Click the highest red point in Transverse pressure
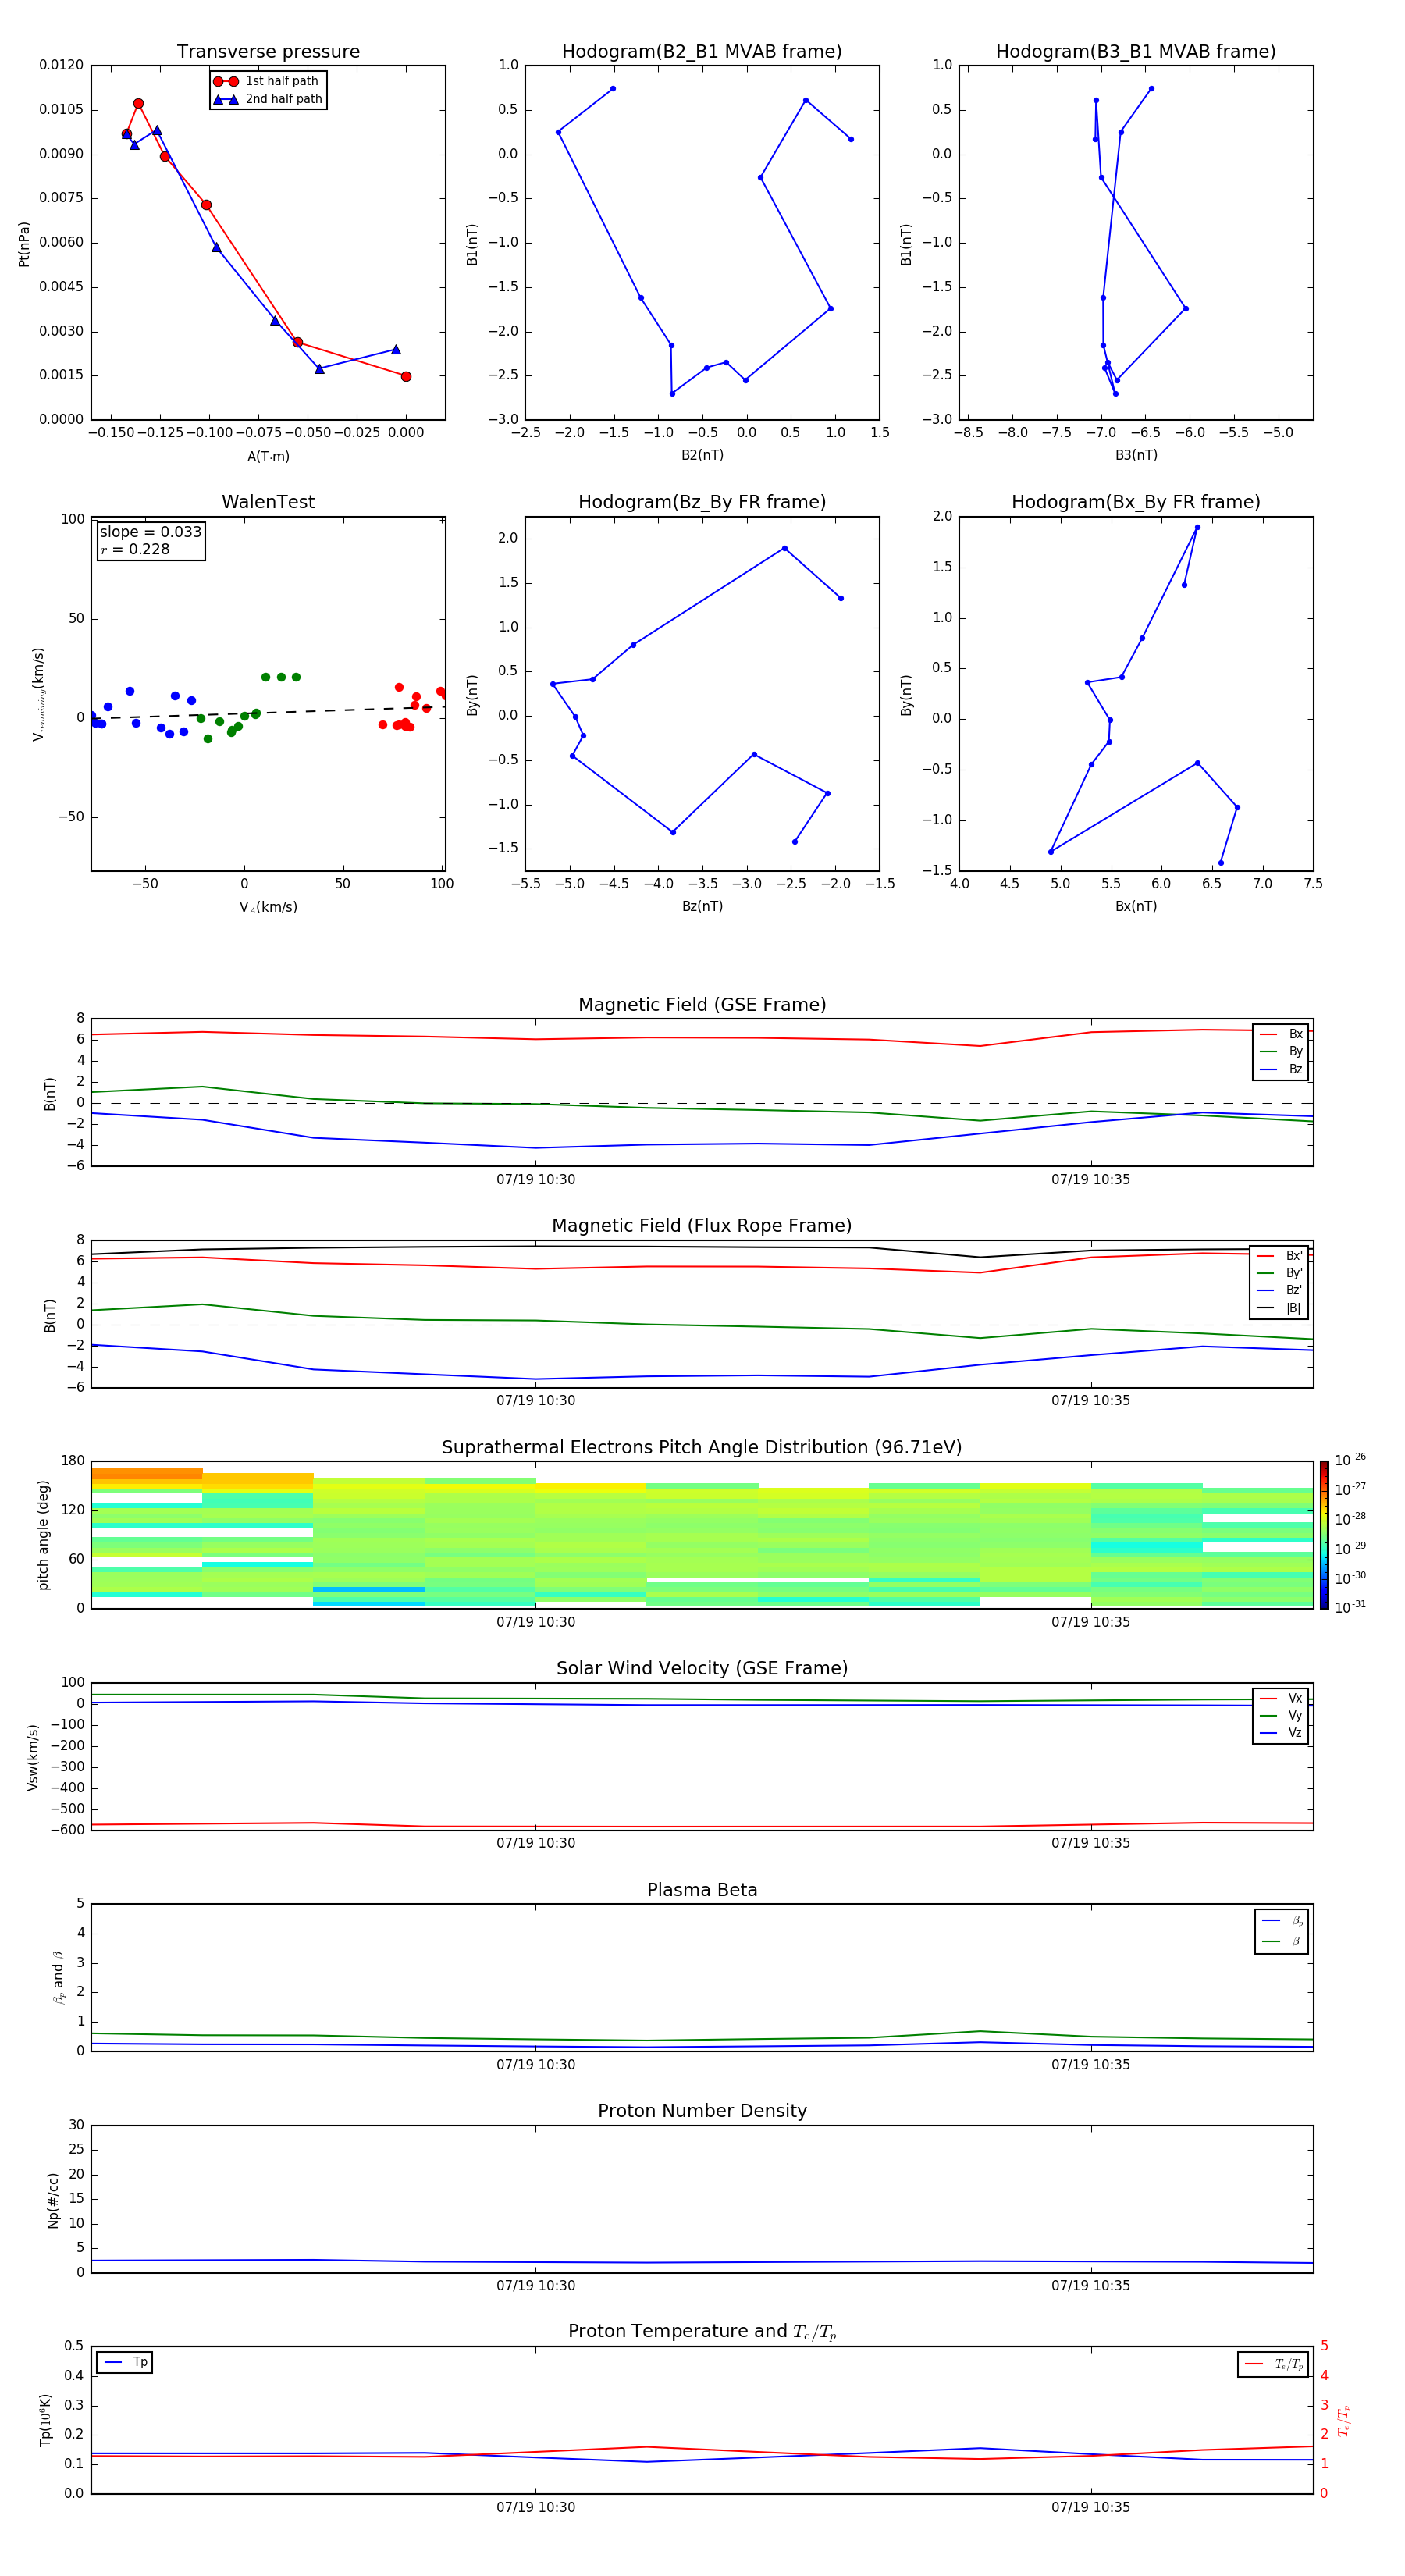Screen dimensions: 1405x2576 click(138, 104)
